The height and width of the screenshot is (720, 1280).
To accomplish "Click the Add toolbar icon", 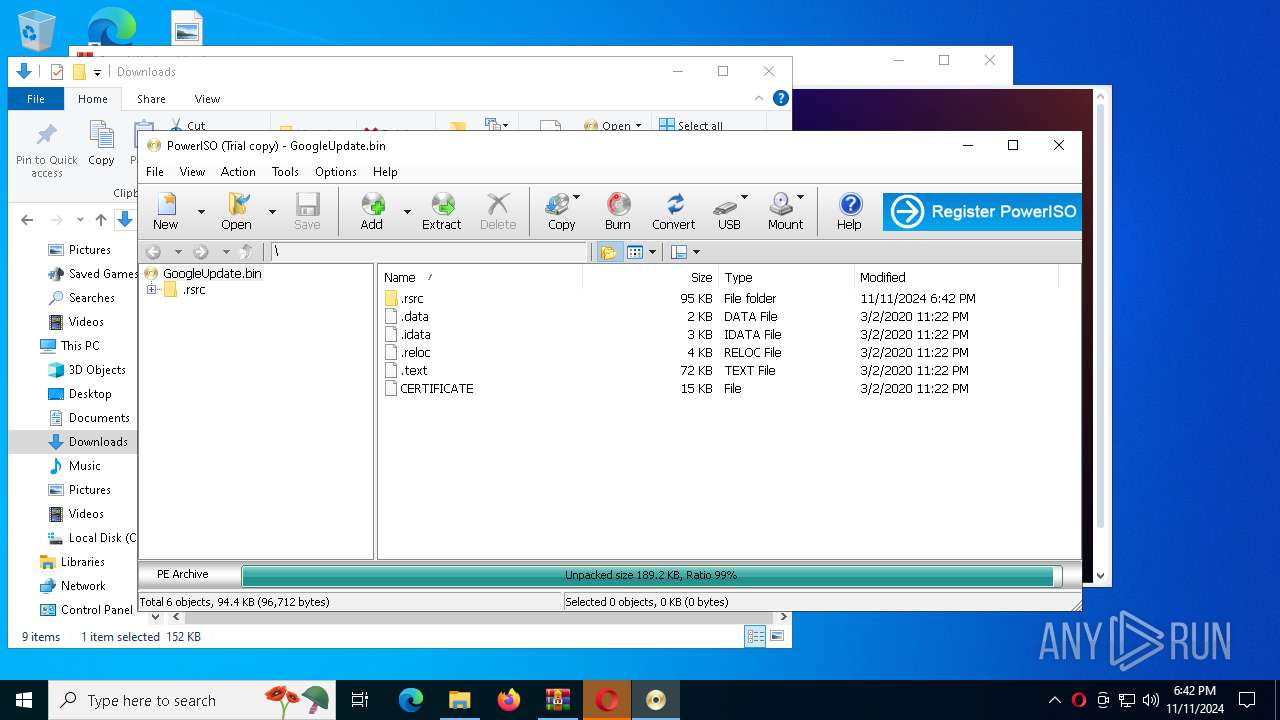I will [x=372, y=212].
